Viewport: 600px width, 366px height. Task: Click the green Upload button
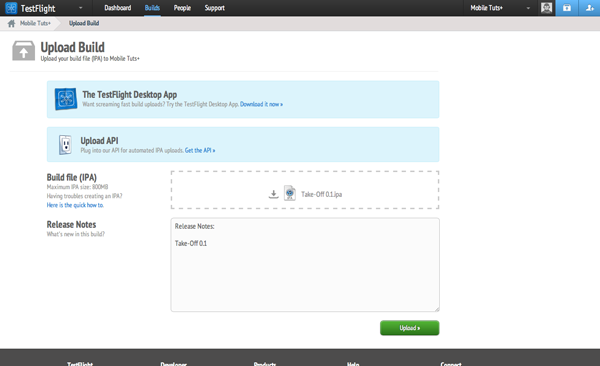pos(409,328)
